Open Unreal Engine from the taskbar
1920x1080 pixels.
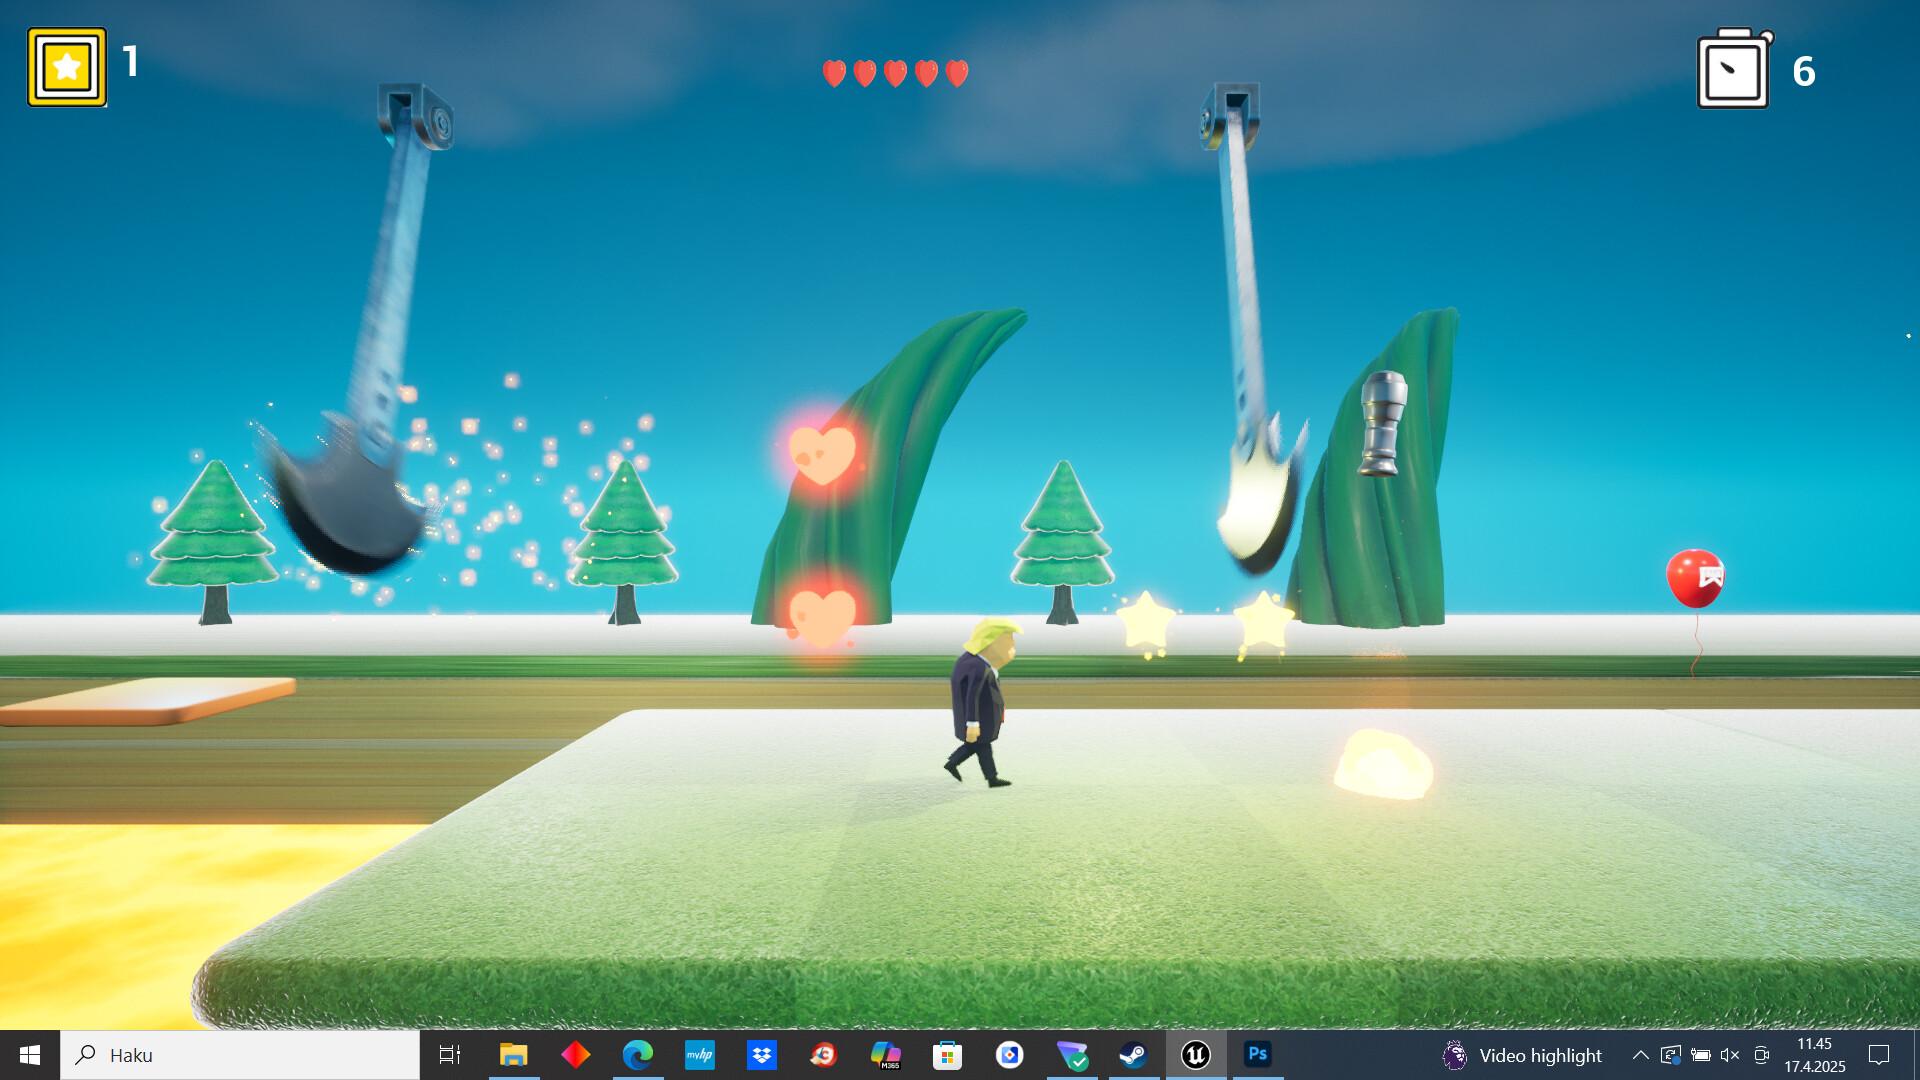tap(1196, 1055)
